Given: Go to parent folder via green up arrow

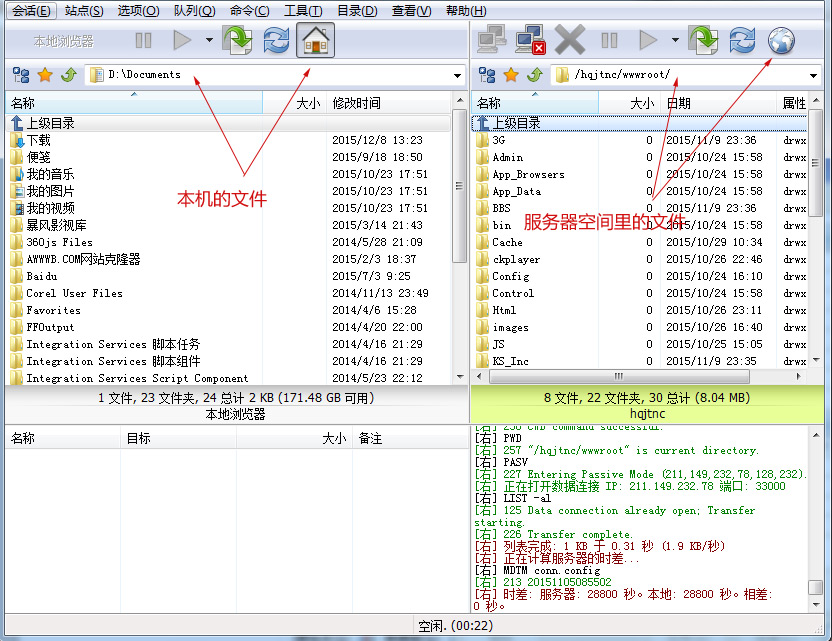Looking at the screenshot, I should tap(67, 74).
